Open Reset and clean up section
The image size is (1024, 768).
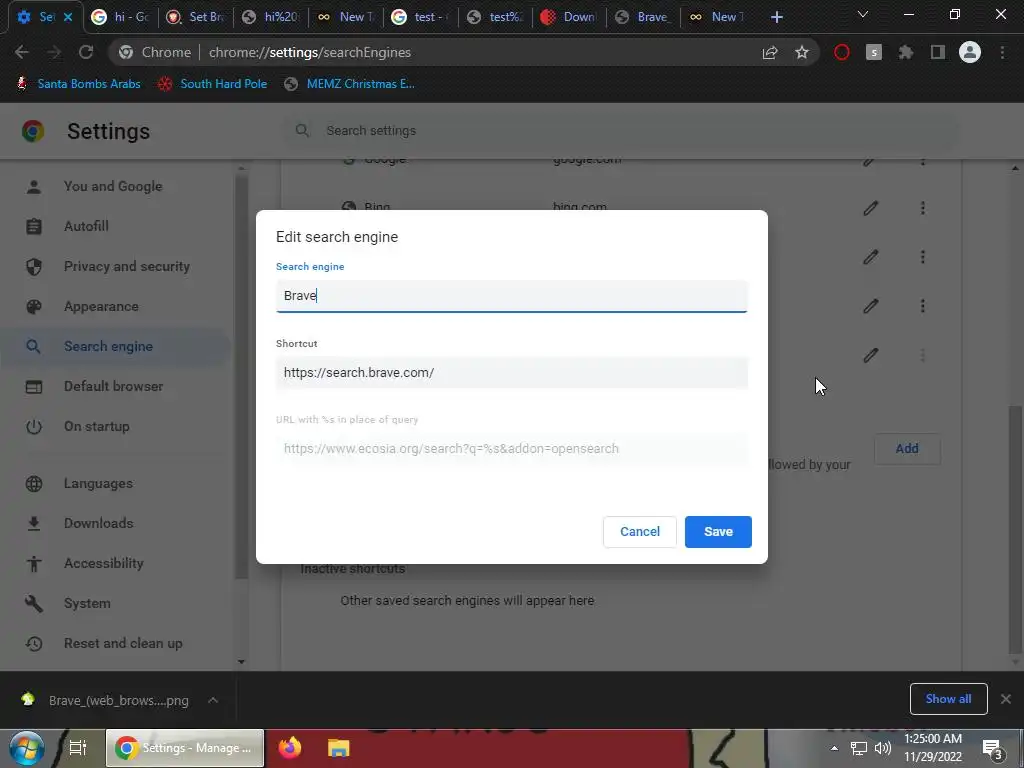click(123, 643)
